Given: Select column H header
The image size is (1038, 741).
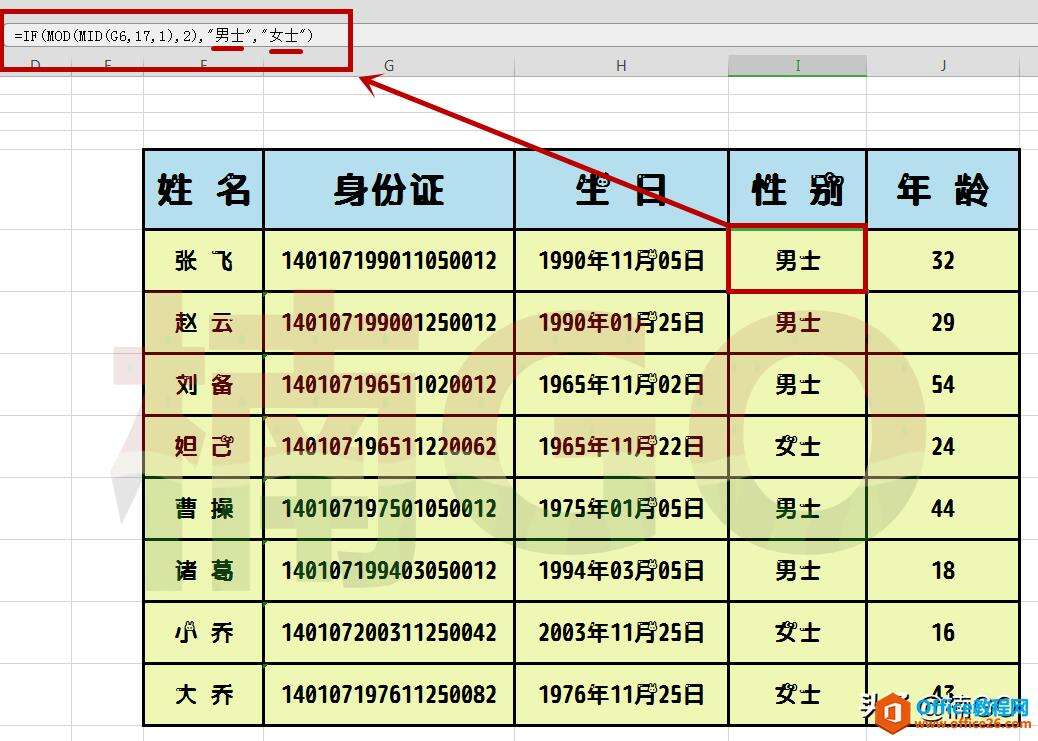Looking at the screenshot, I should tap(621, 66).
